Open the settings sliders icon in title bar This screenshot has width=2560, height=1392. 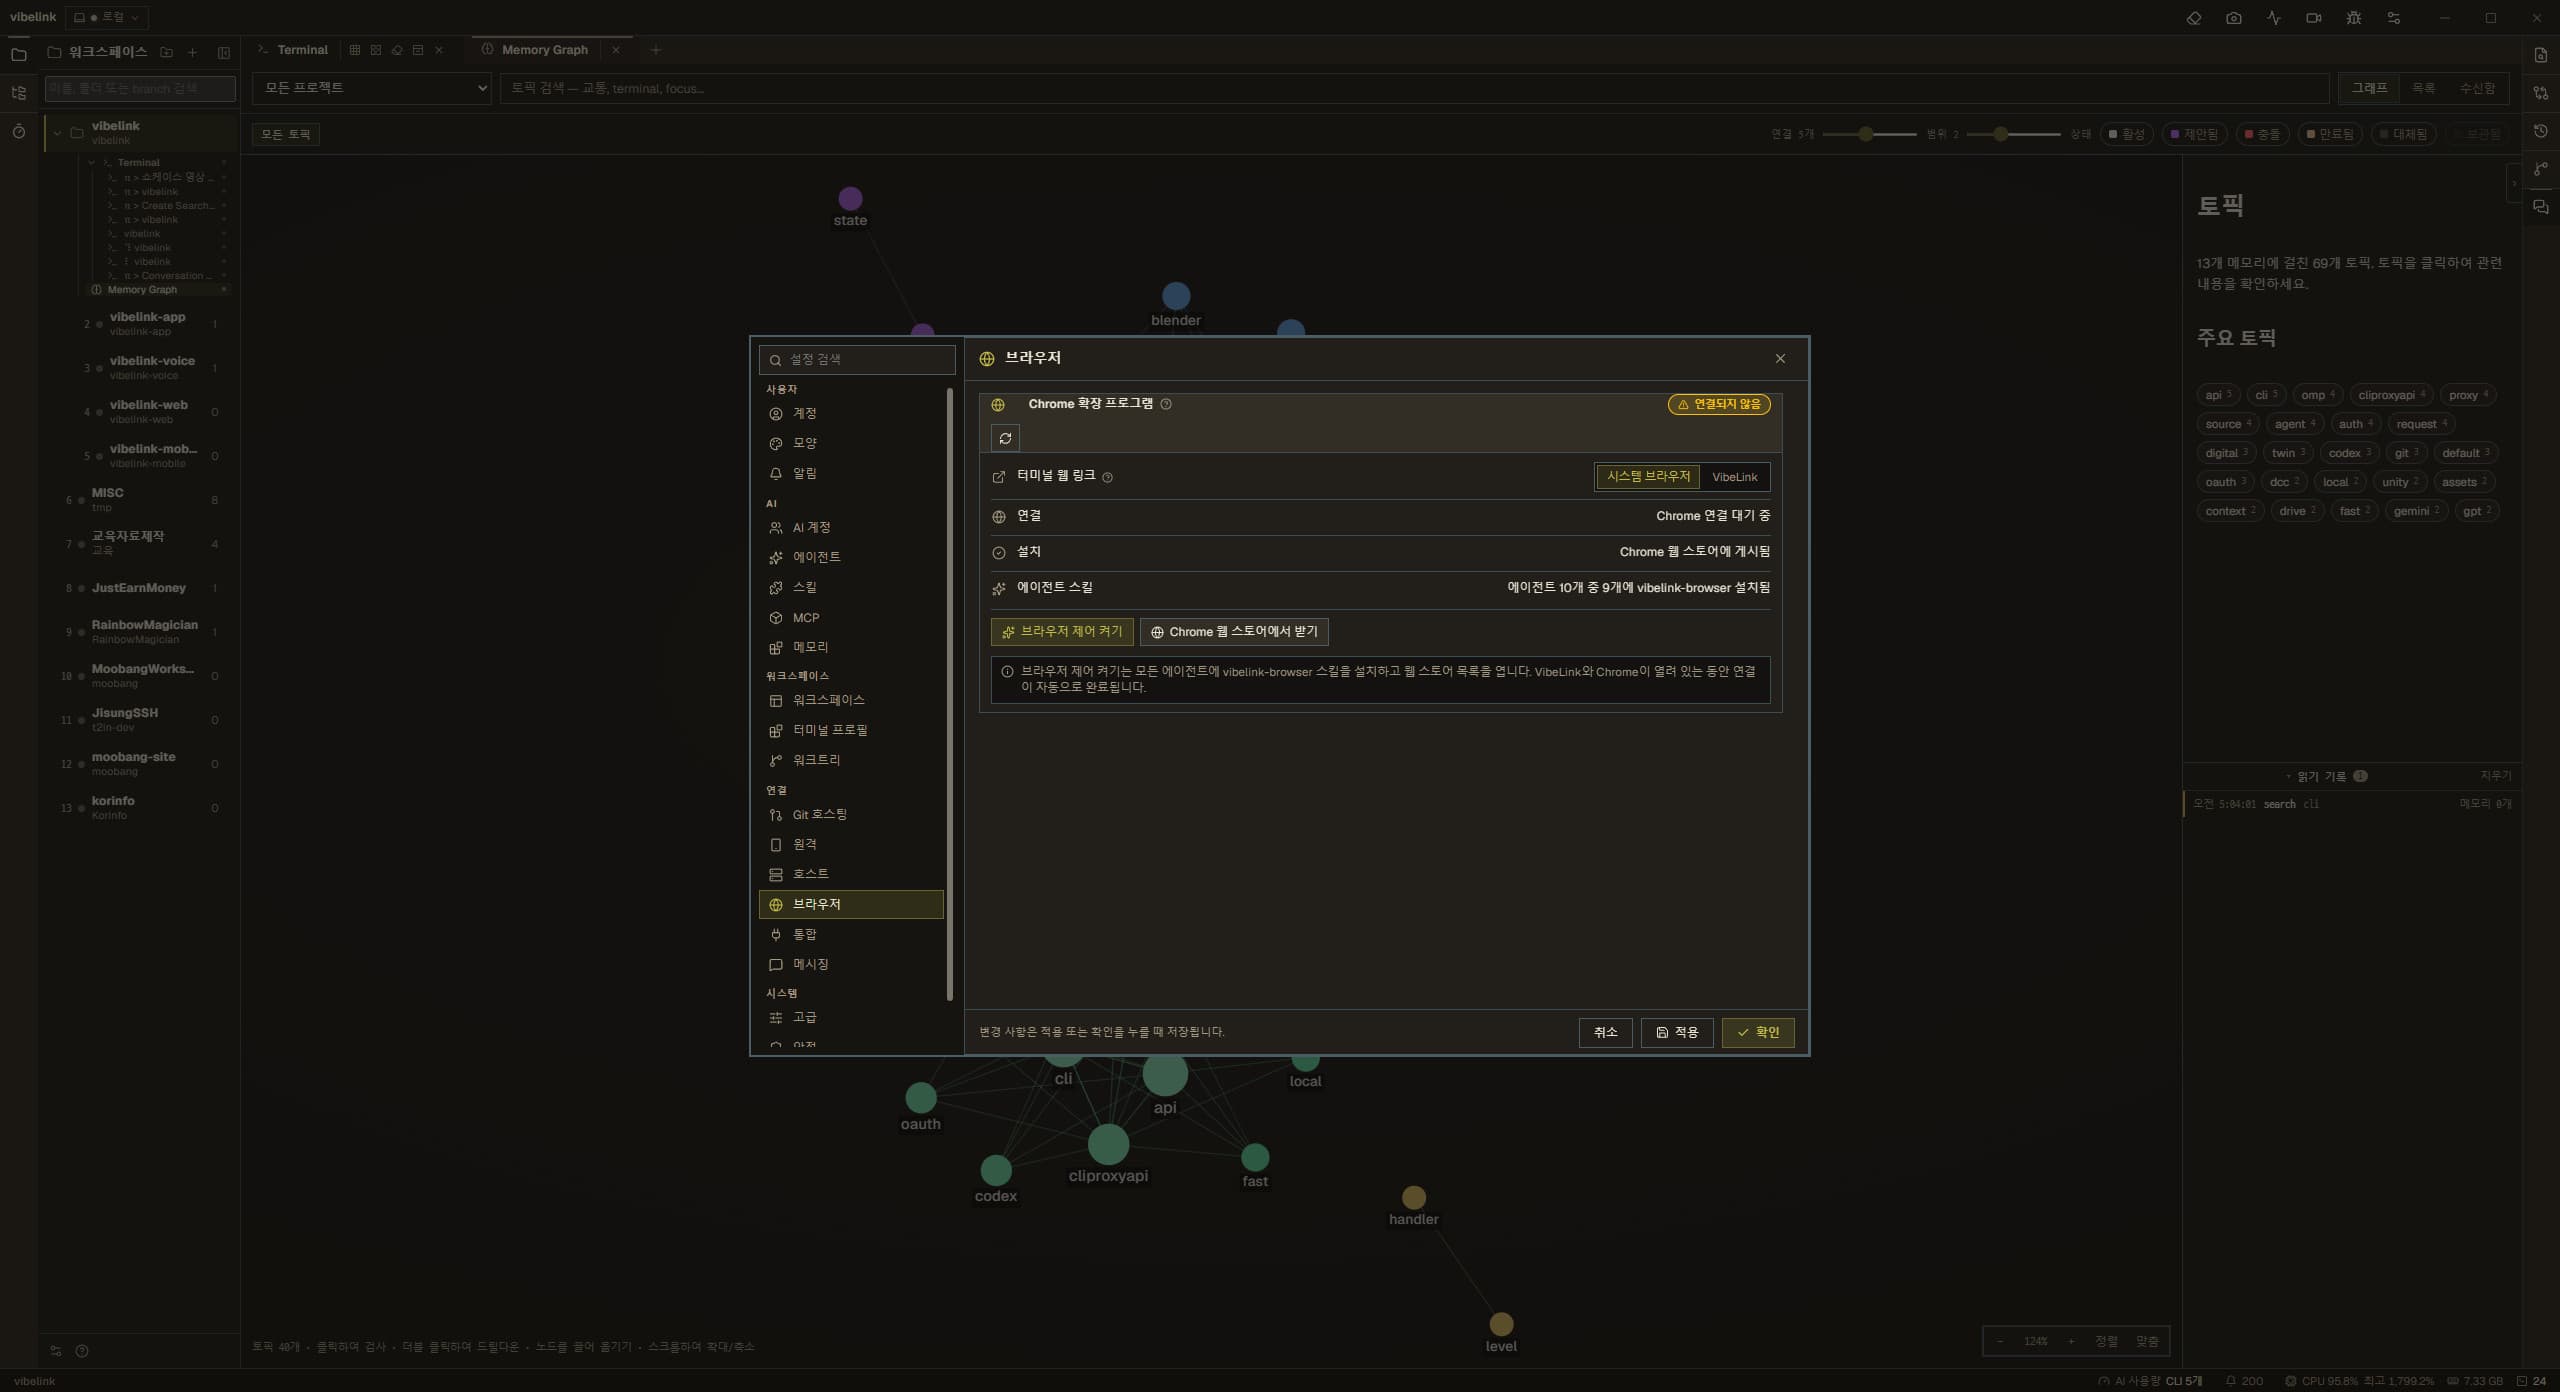click(x=2393, y=18)
